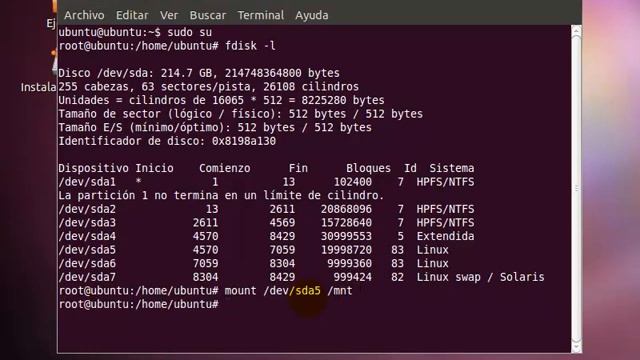
Task: Click the 'sudo su' command text
Action: tap(189, 32)
